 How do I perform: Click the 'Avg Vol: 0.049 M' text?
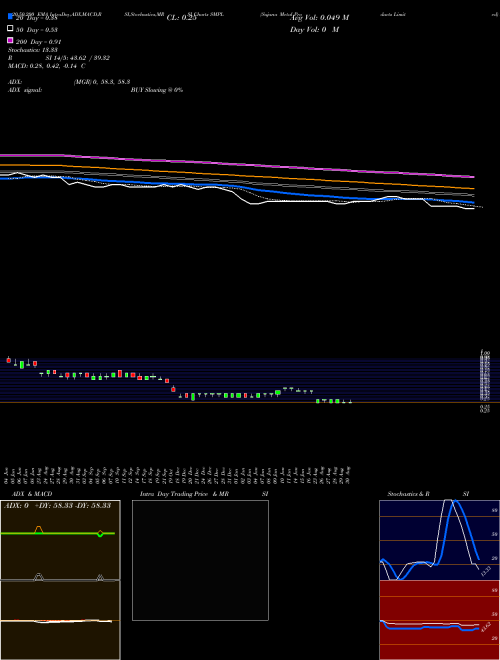point(321,18)
